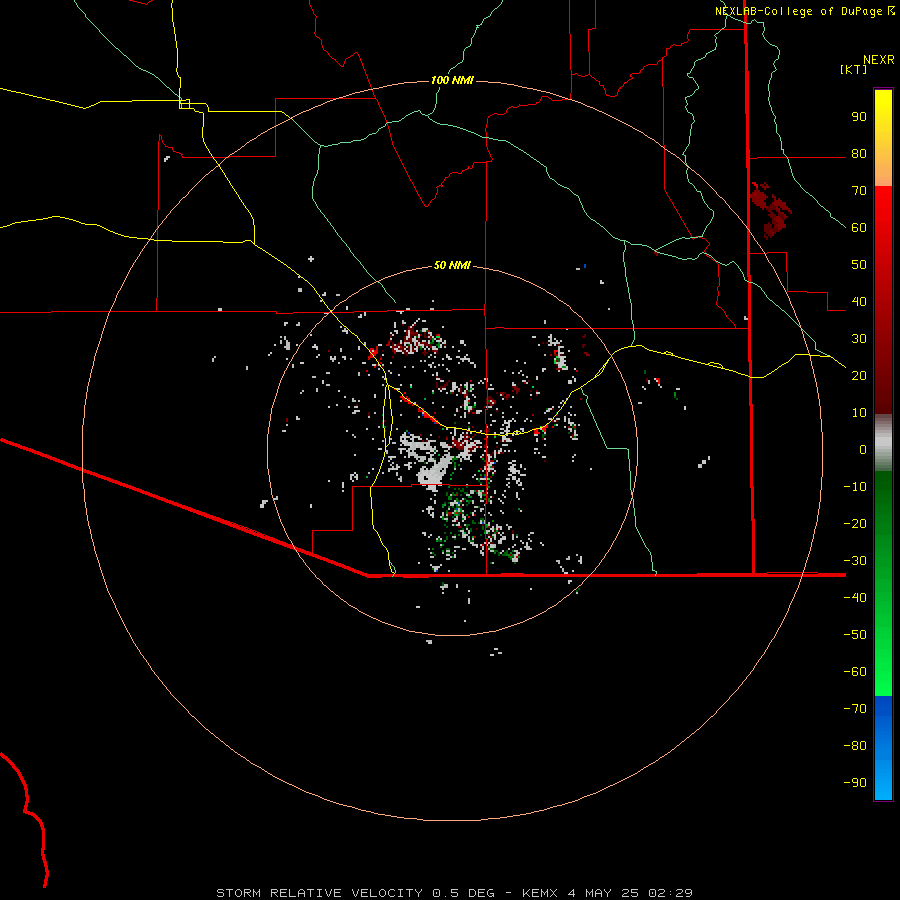The image size is (900, 900).
Task: Click the Storm Relative Velocity caption
Action: (x=454, y=893)
